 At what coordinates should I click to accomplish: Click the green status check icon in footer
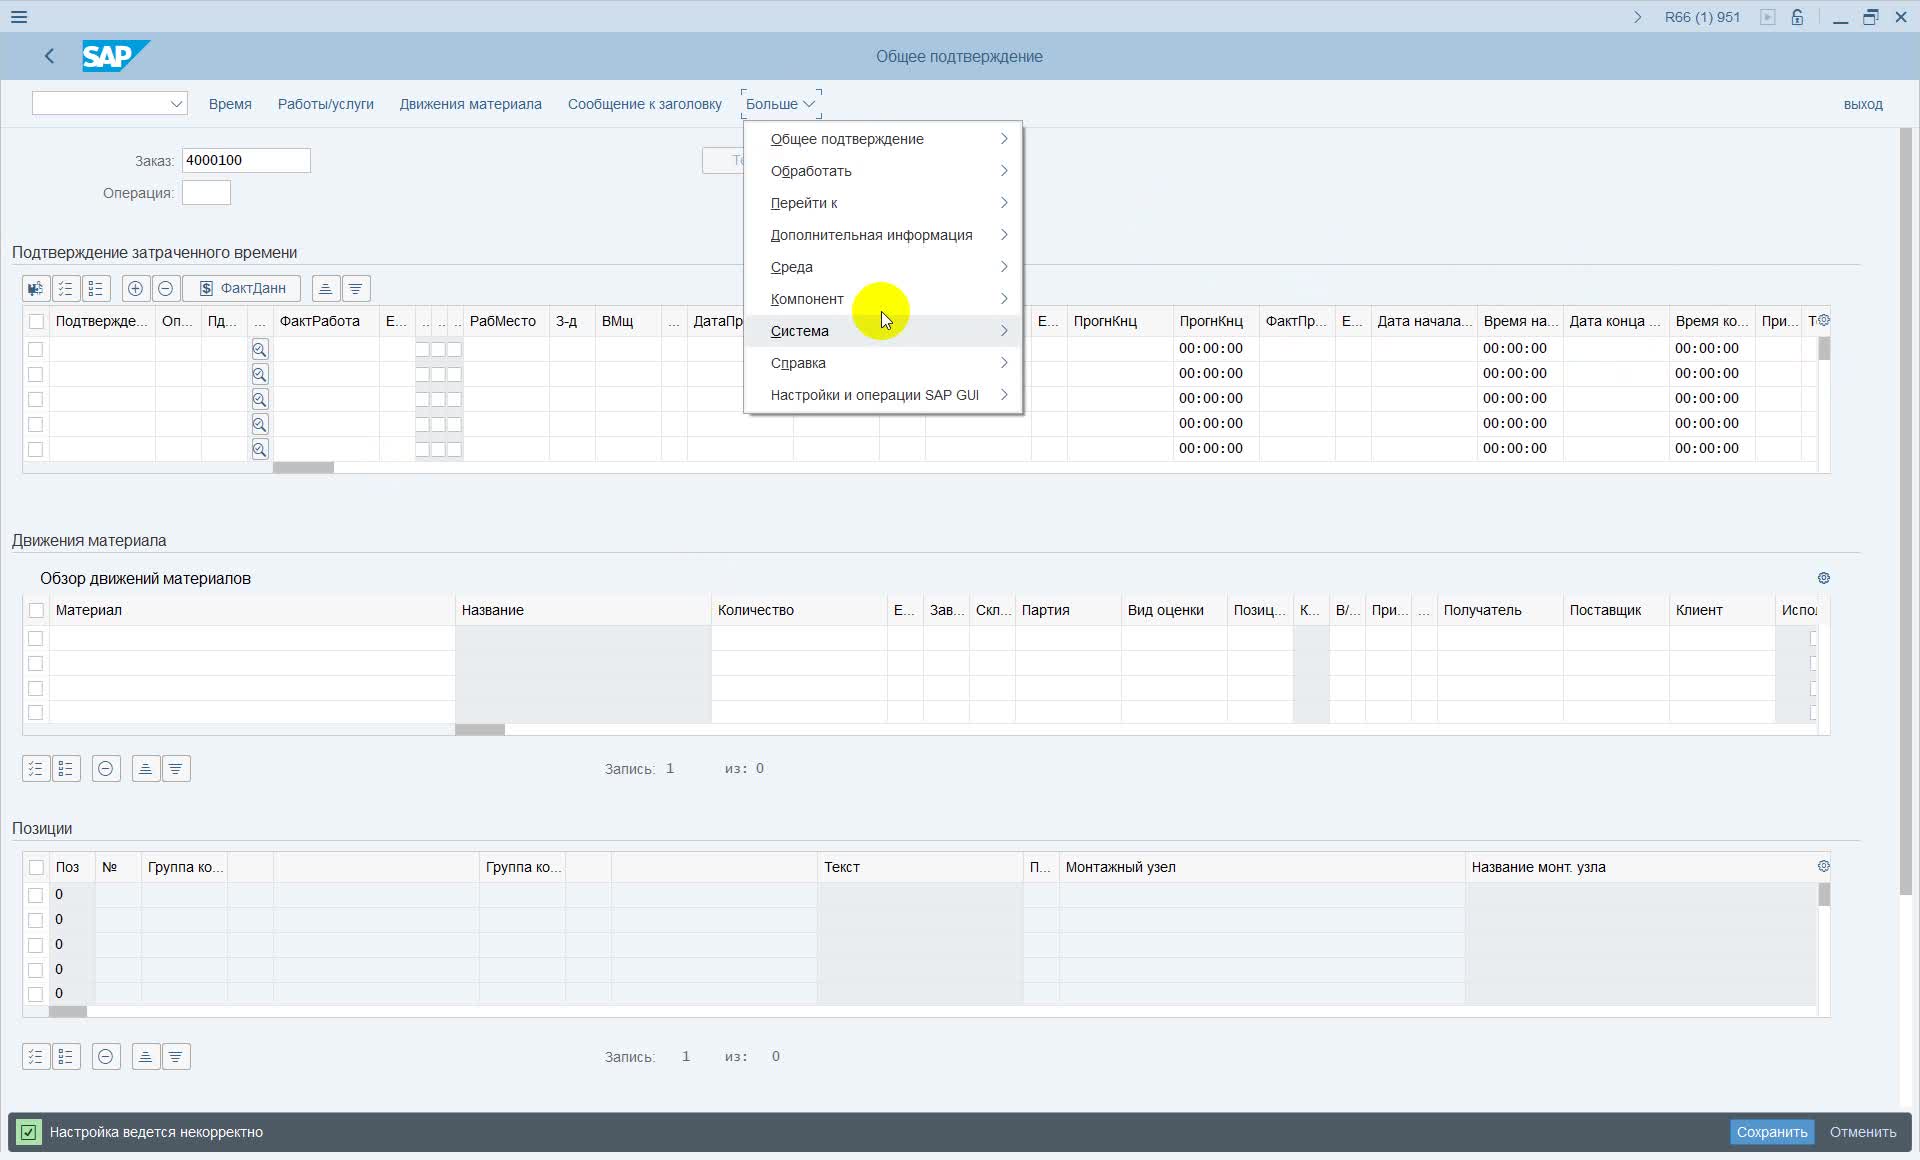(28, 1132)
